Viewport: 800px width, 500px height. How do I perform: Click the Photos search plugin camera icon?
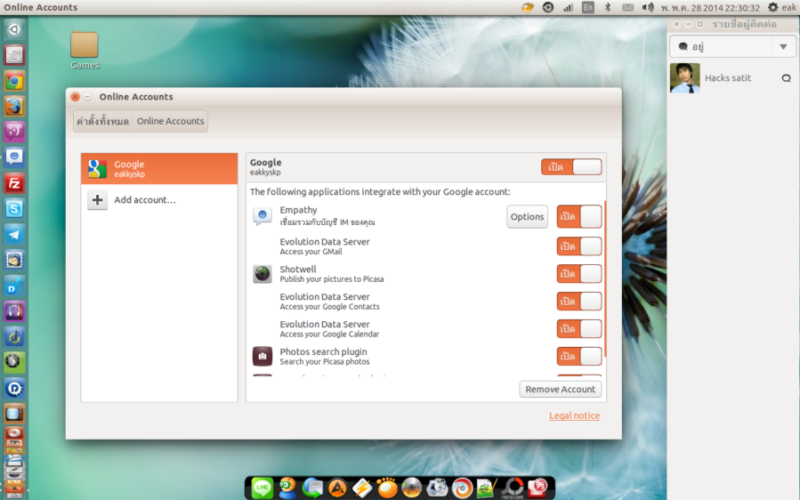pos(262,356)
